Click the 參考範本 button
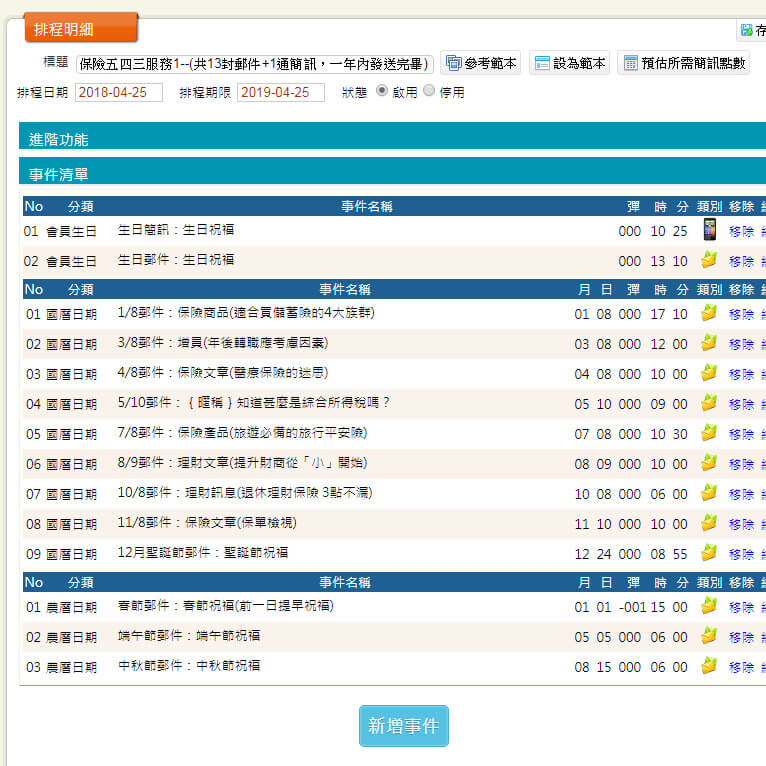The width and height of the screenshot is (766, 766). [481, 63]
